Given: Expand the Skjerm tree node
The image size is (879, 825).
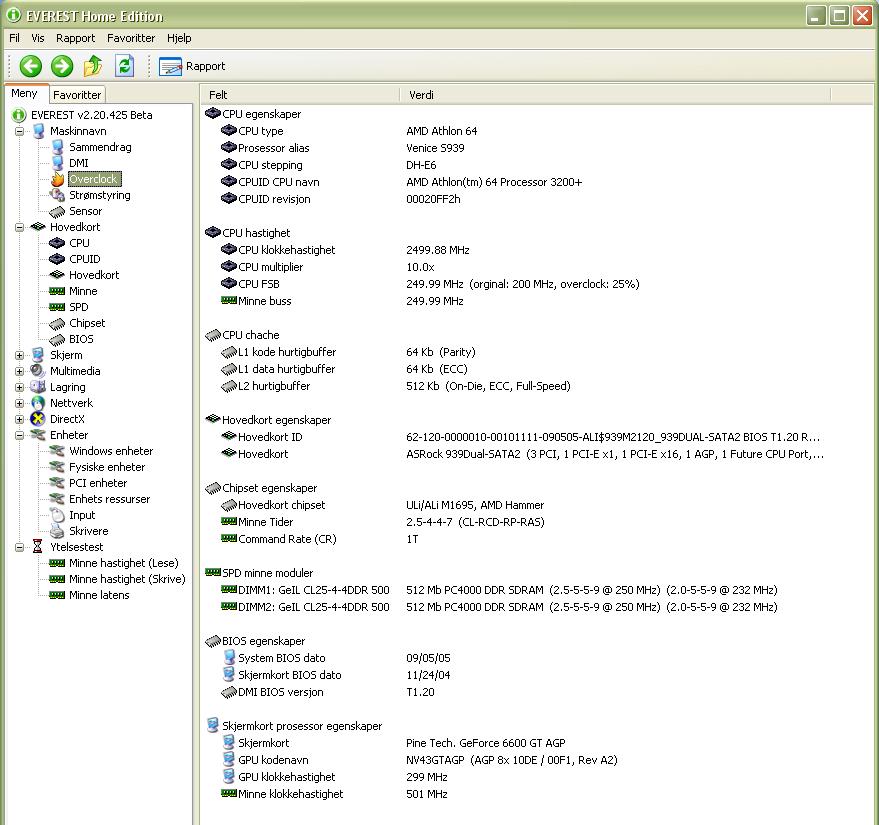Looking at the screenshot, I should pos(20,355).
